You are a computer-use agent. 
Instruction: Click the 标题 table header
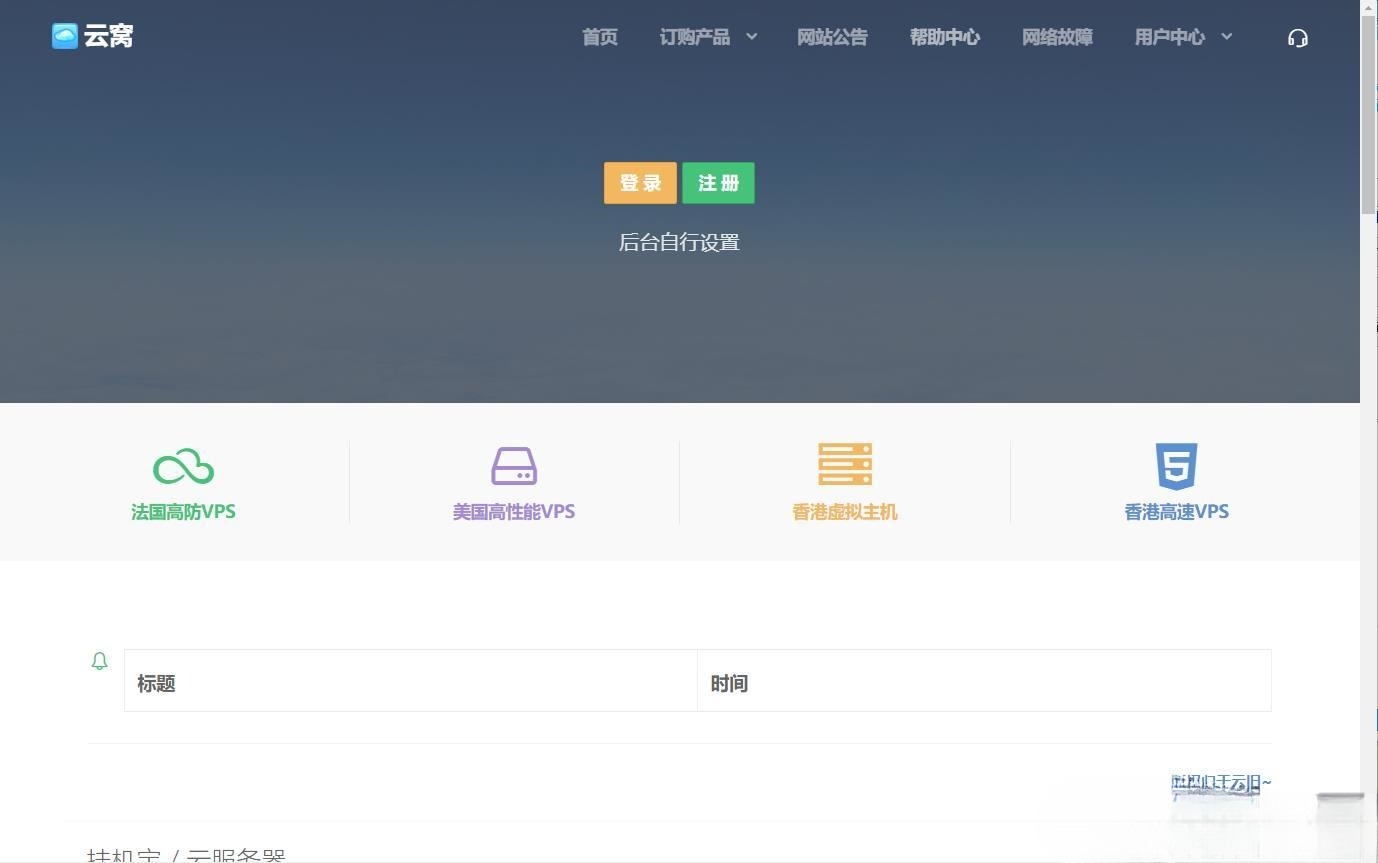(156, 683)
